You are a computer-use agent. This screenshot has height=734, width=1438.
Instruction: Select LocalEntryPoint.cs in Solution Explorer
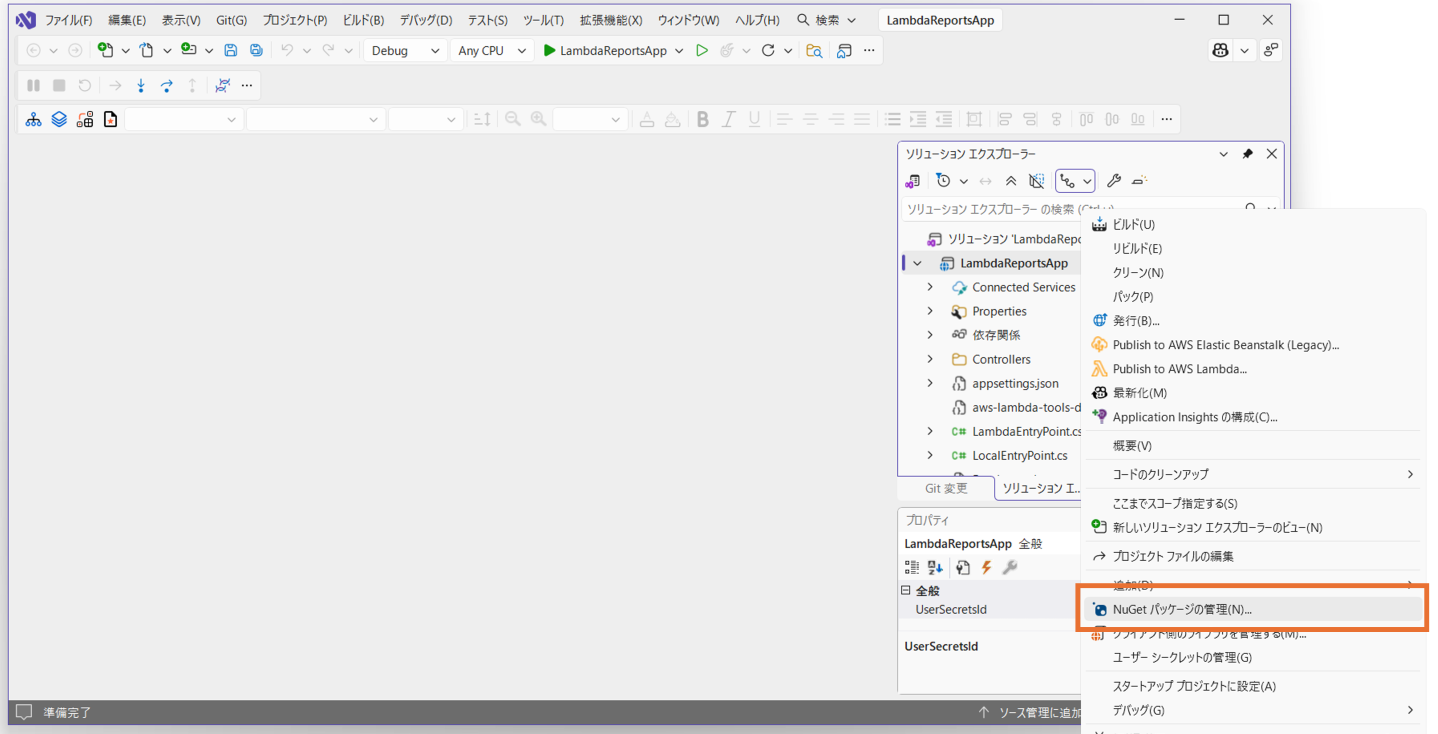pos(1019,455)
